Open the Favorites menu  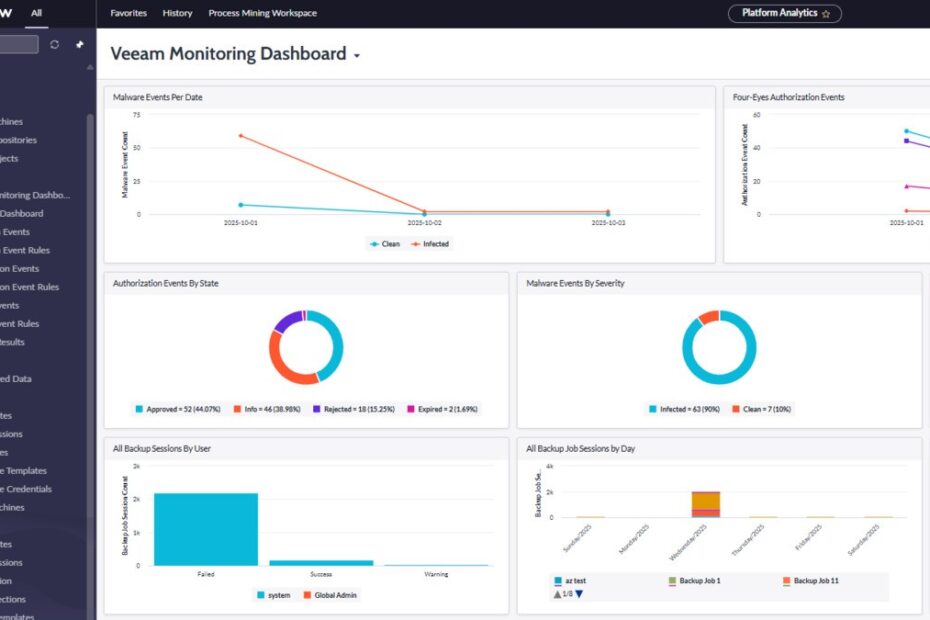128,14
